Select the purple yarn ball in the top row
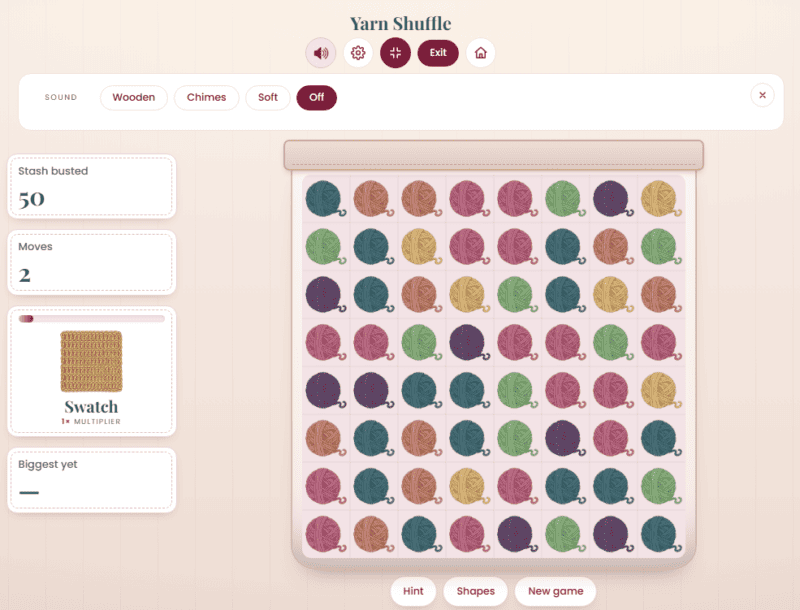Screen dimensions: 800x610 click(x=613, y=198)
